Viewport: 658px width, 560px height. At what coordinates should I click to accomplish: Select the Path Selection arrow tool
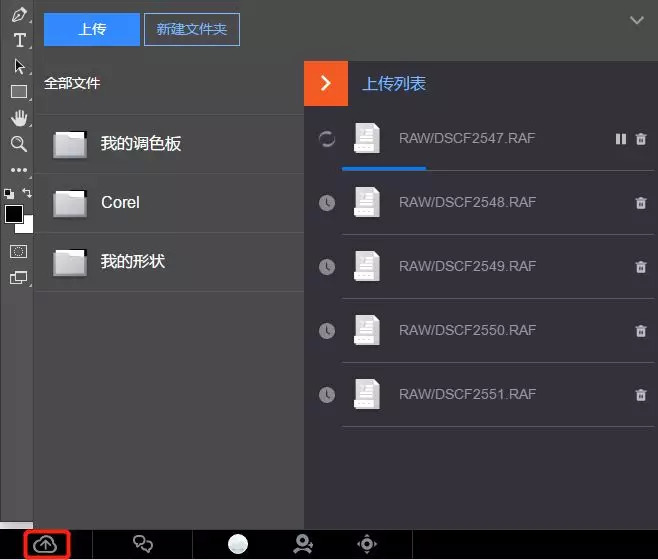tap(19, 66)
